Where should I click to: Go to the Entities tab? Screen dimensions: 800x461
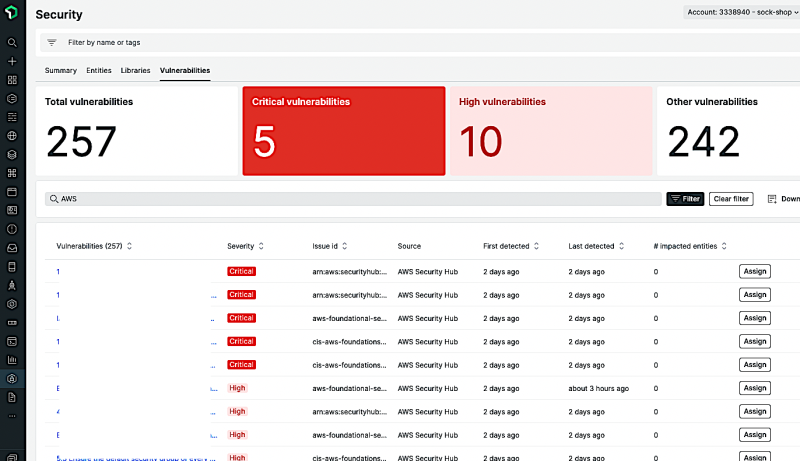tap(99, 71)
